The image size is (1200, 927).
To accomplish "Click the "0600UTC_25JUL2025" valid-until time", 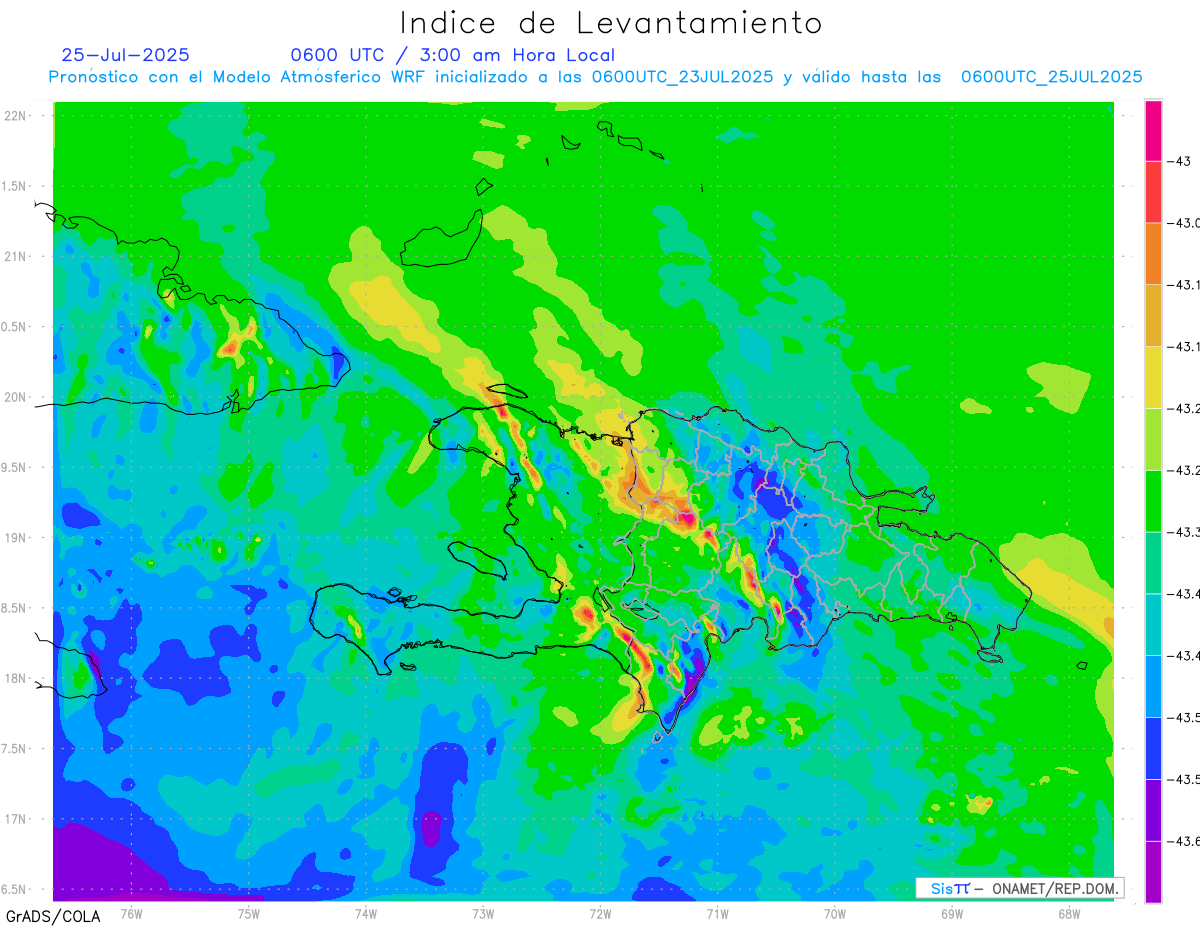I will tap(1051, 77).
